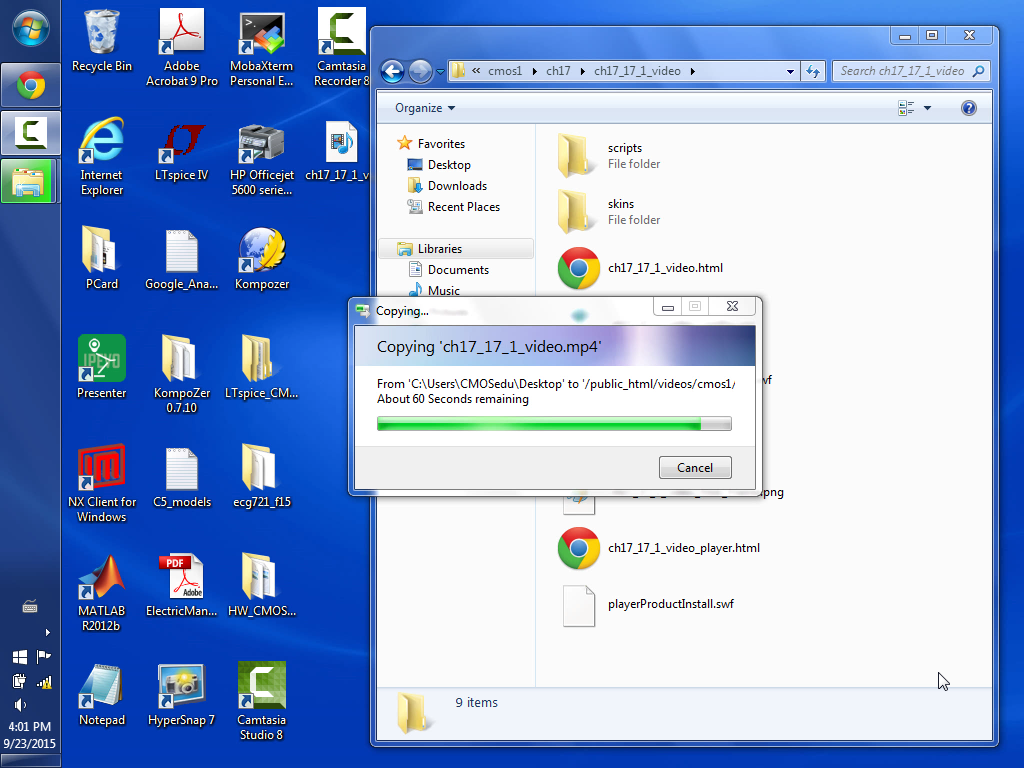
Task: Open Camtasia Recorder 8 desktop shortcut
Action: pos(341,49)
